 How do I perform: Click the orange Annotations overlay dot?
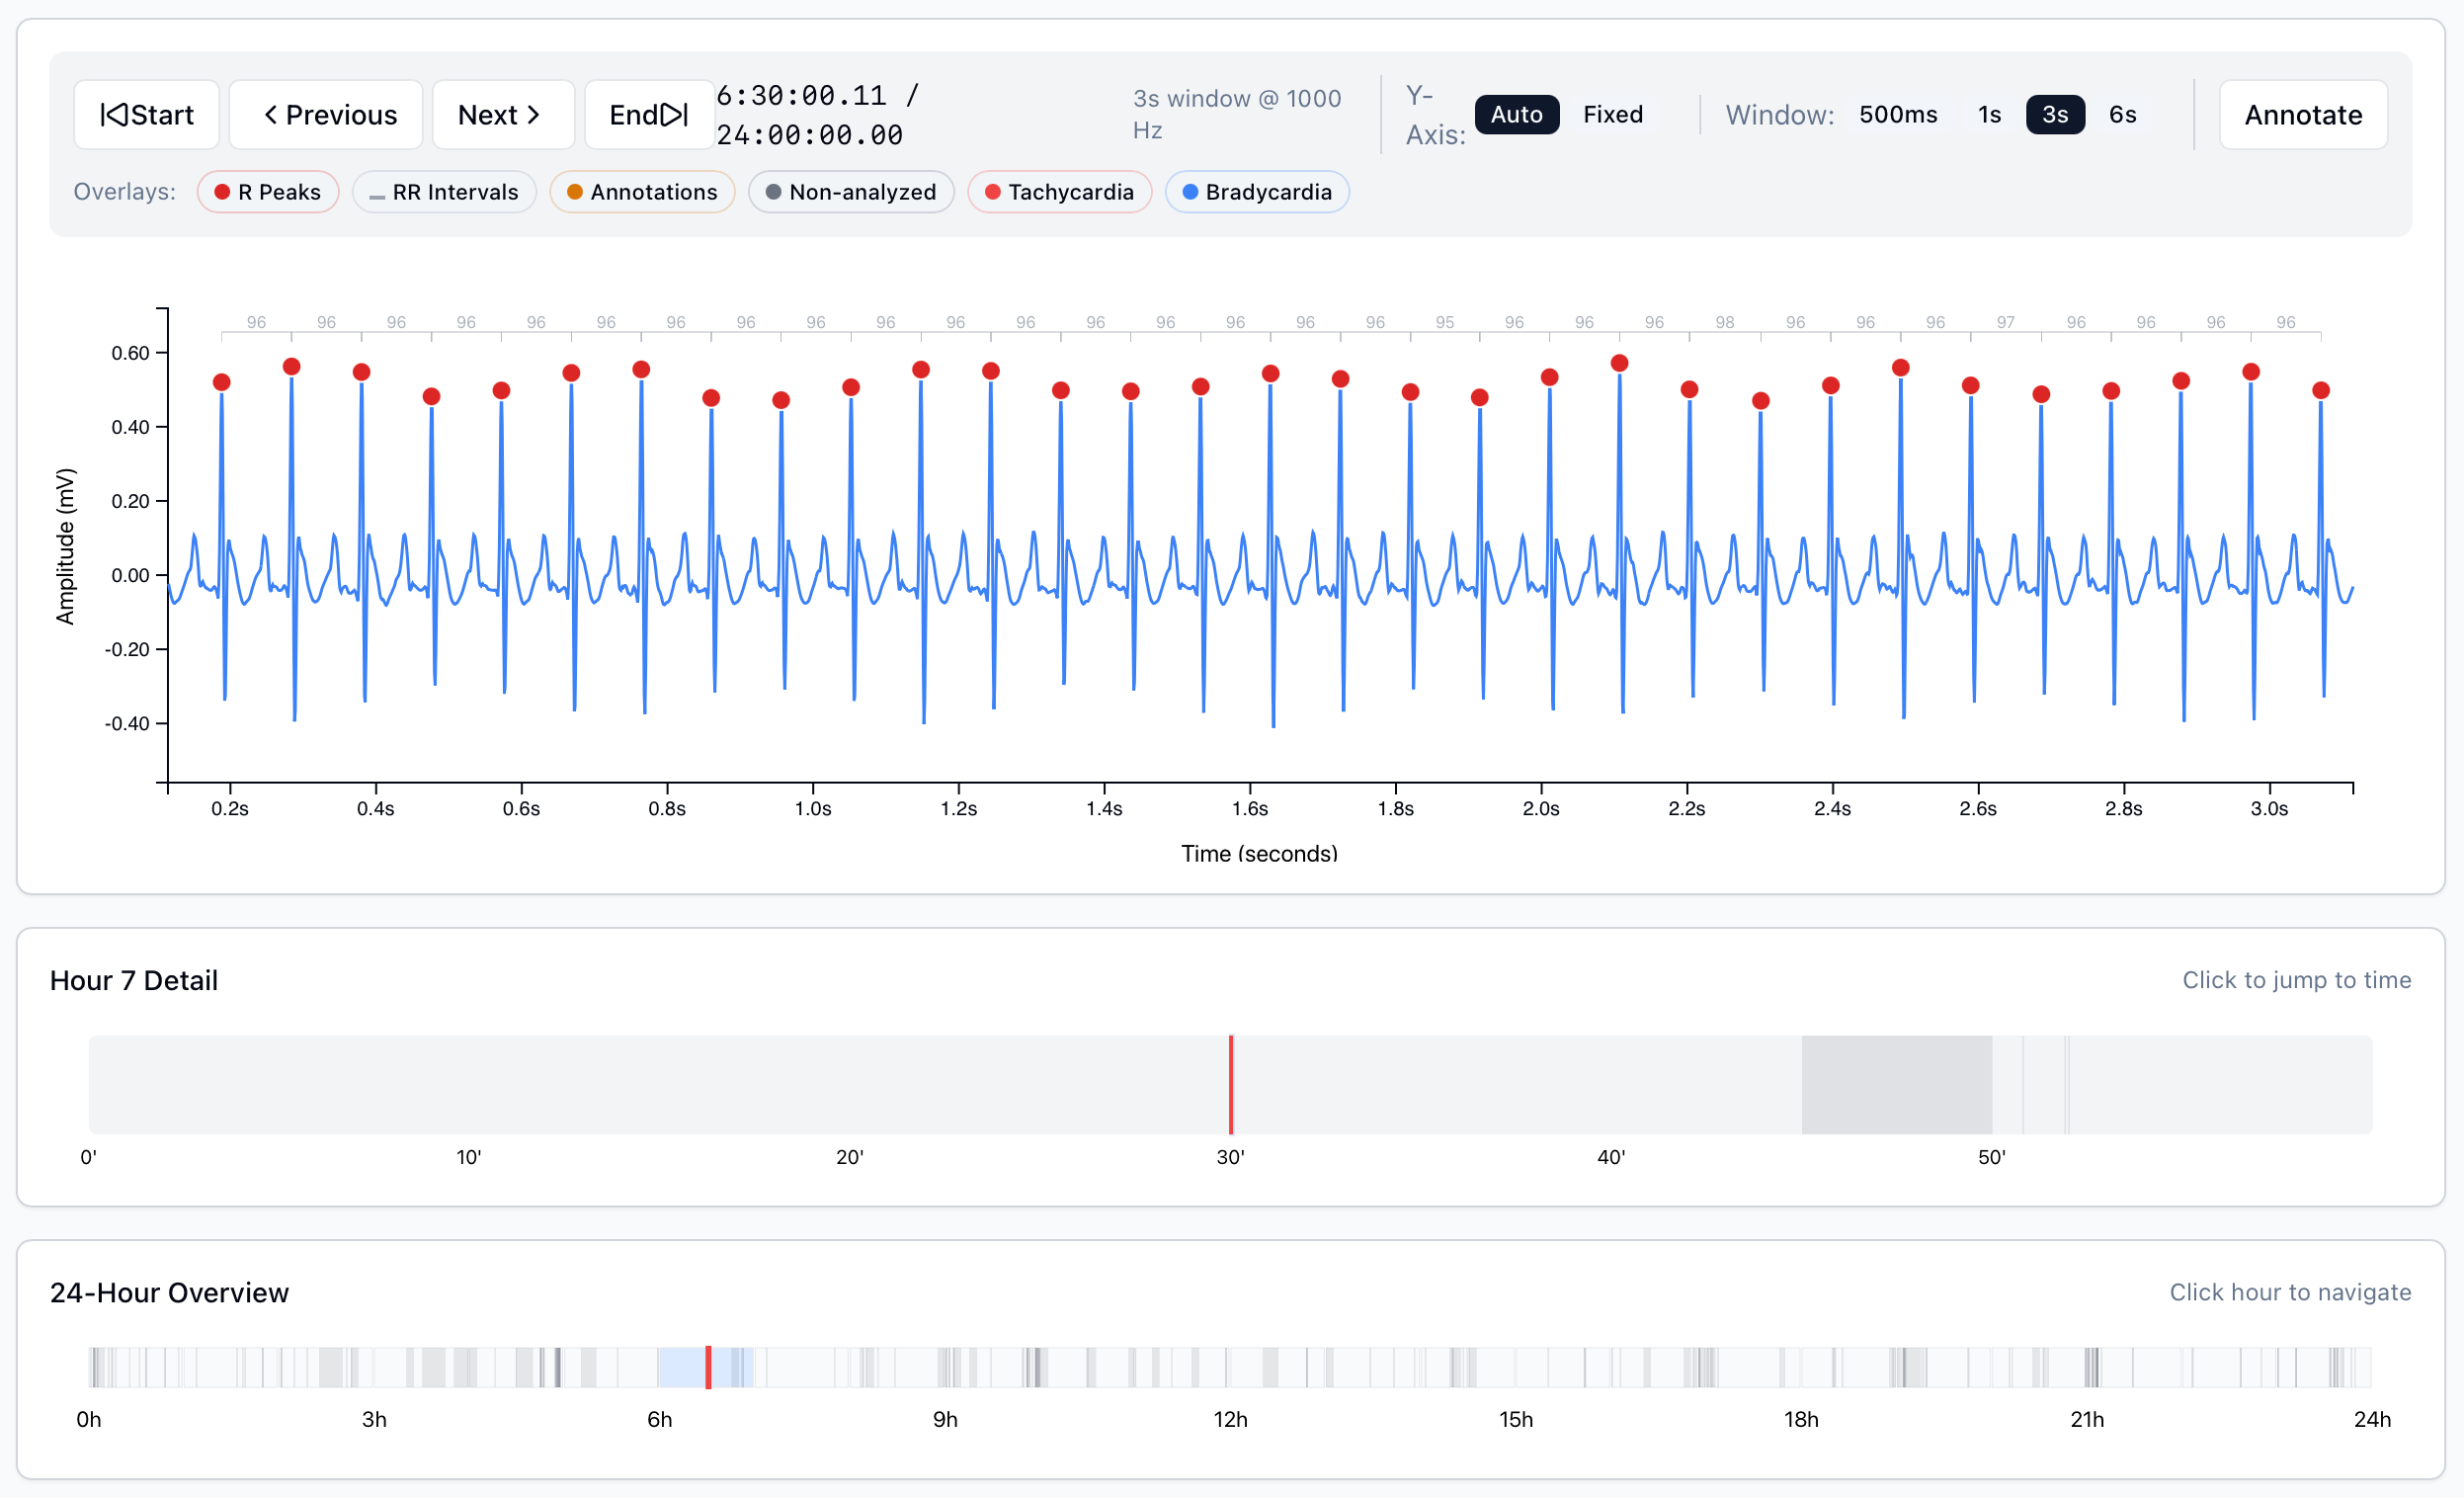pos(574,191)
